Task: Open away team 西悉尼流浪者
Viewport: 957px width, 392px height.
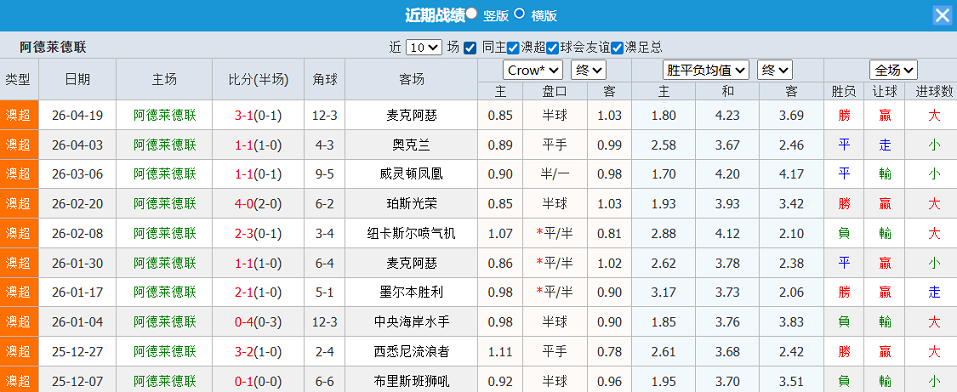Action: click(x=411, y=351)
